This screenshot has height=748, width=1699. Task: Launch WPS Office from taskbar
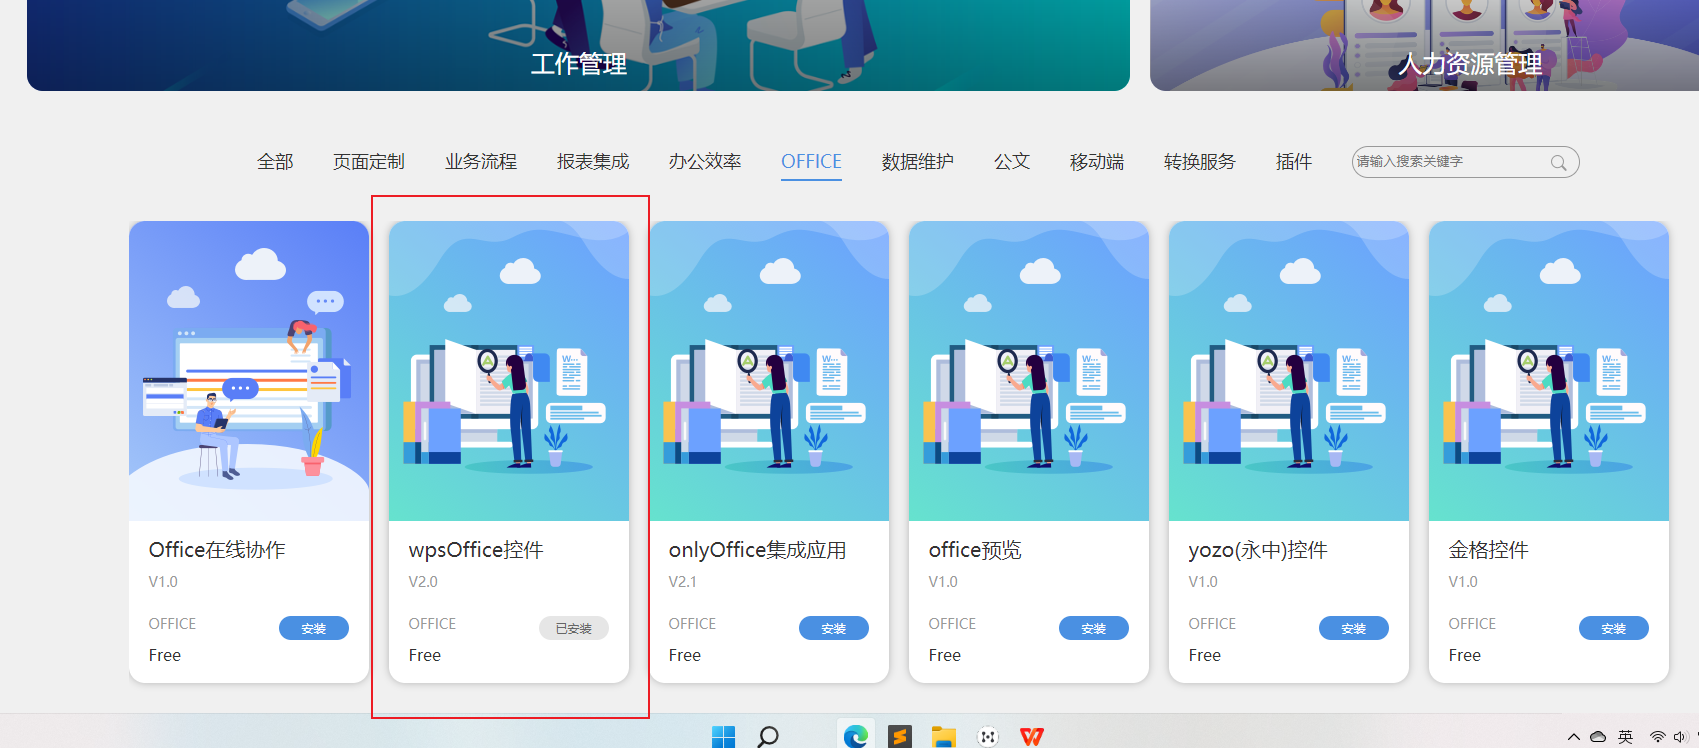[1032, 737]
